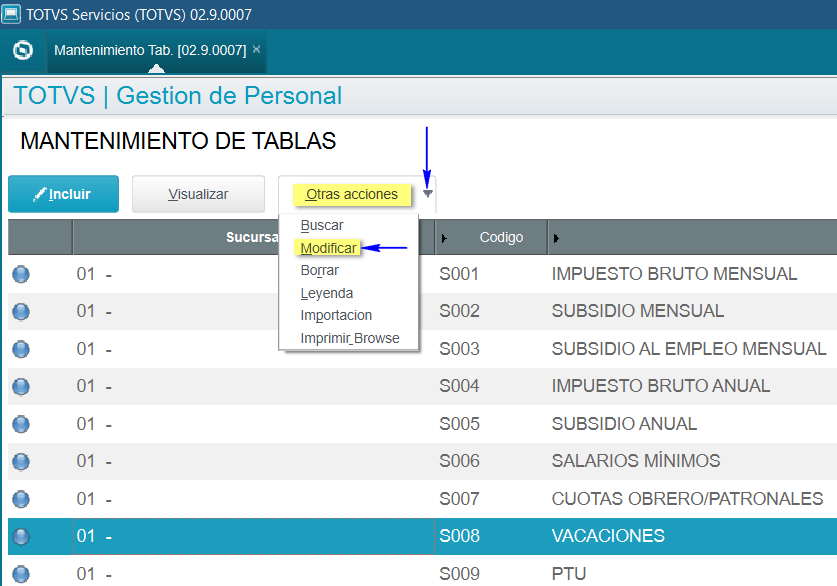The width and height of the screenshot is (837, 586).
Task: Click the blue status icon for row S002
Action: coord(21,312)
